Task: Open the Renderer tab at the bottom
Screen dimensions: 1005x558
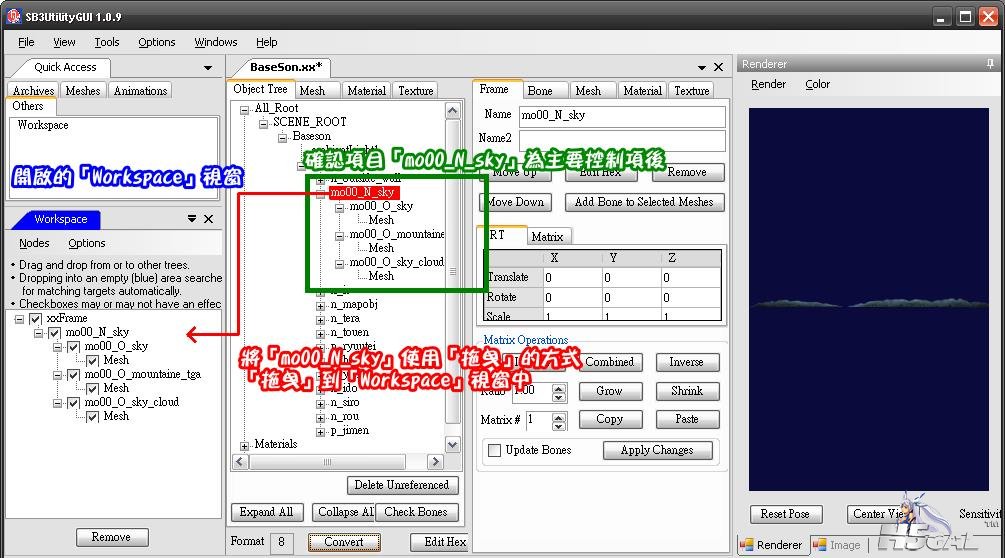Action: (771, 545)
